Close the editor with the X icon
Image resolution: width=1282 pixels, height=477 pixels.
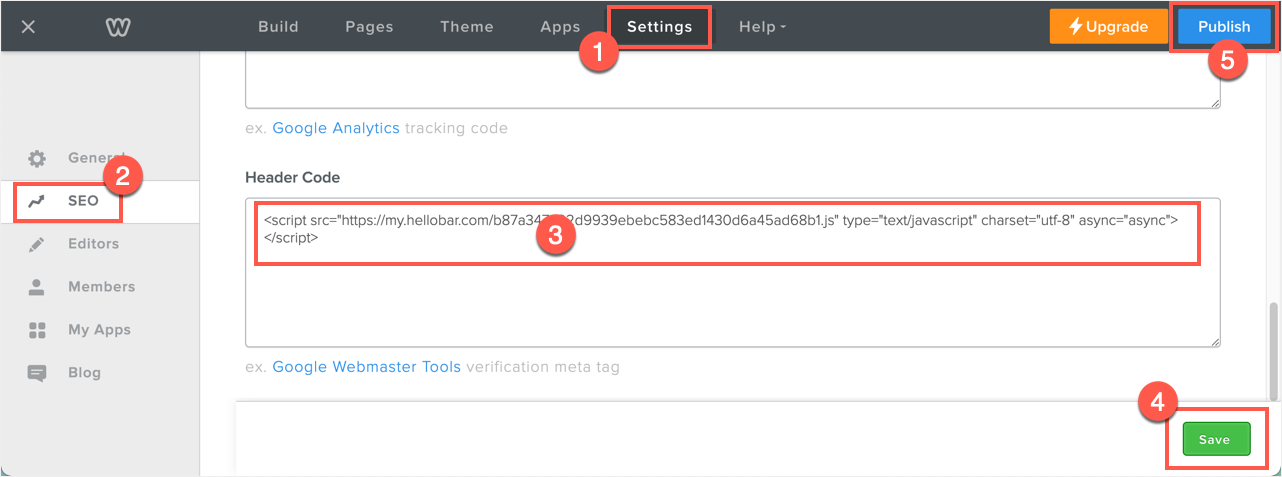coord(28,27)
